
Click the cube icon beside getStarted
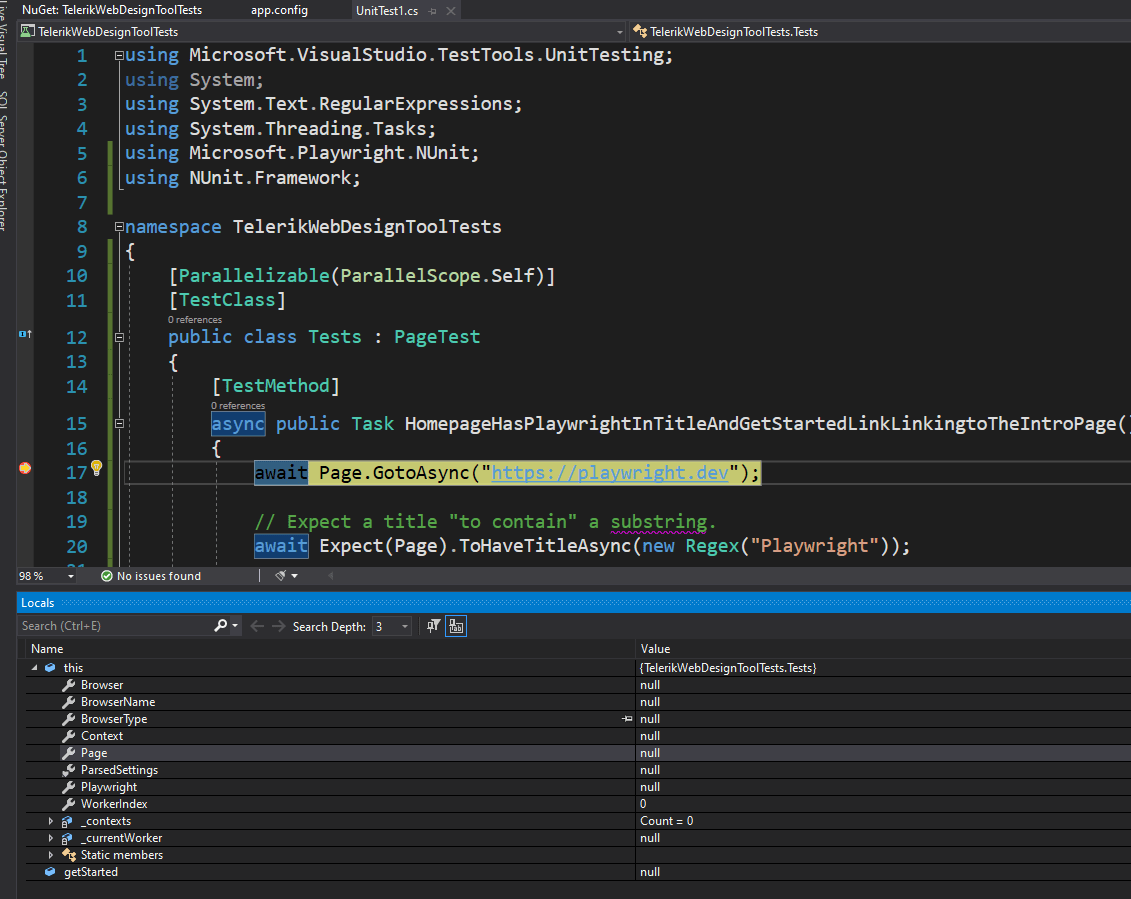pyautogui.click(x=50, y=872)
